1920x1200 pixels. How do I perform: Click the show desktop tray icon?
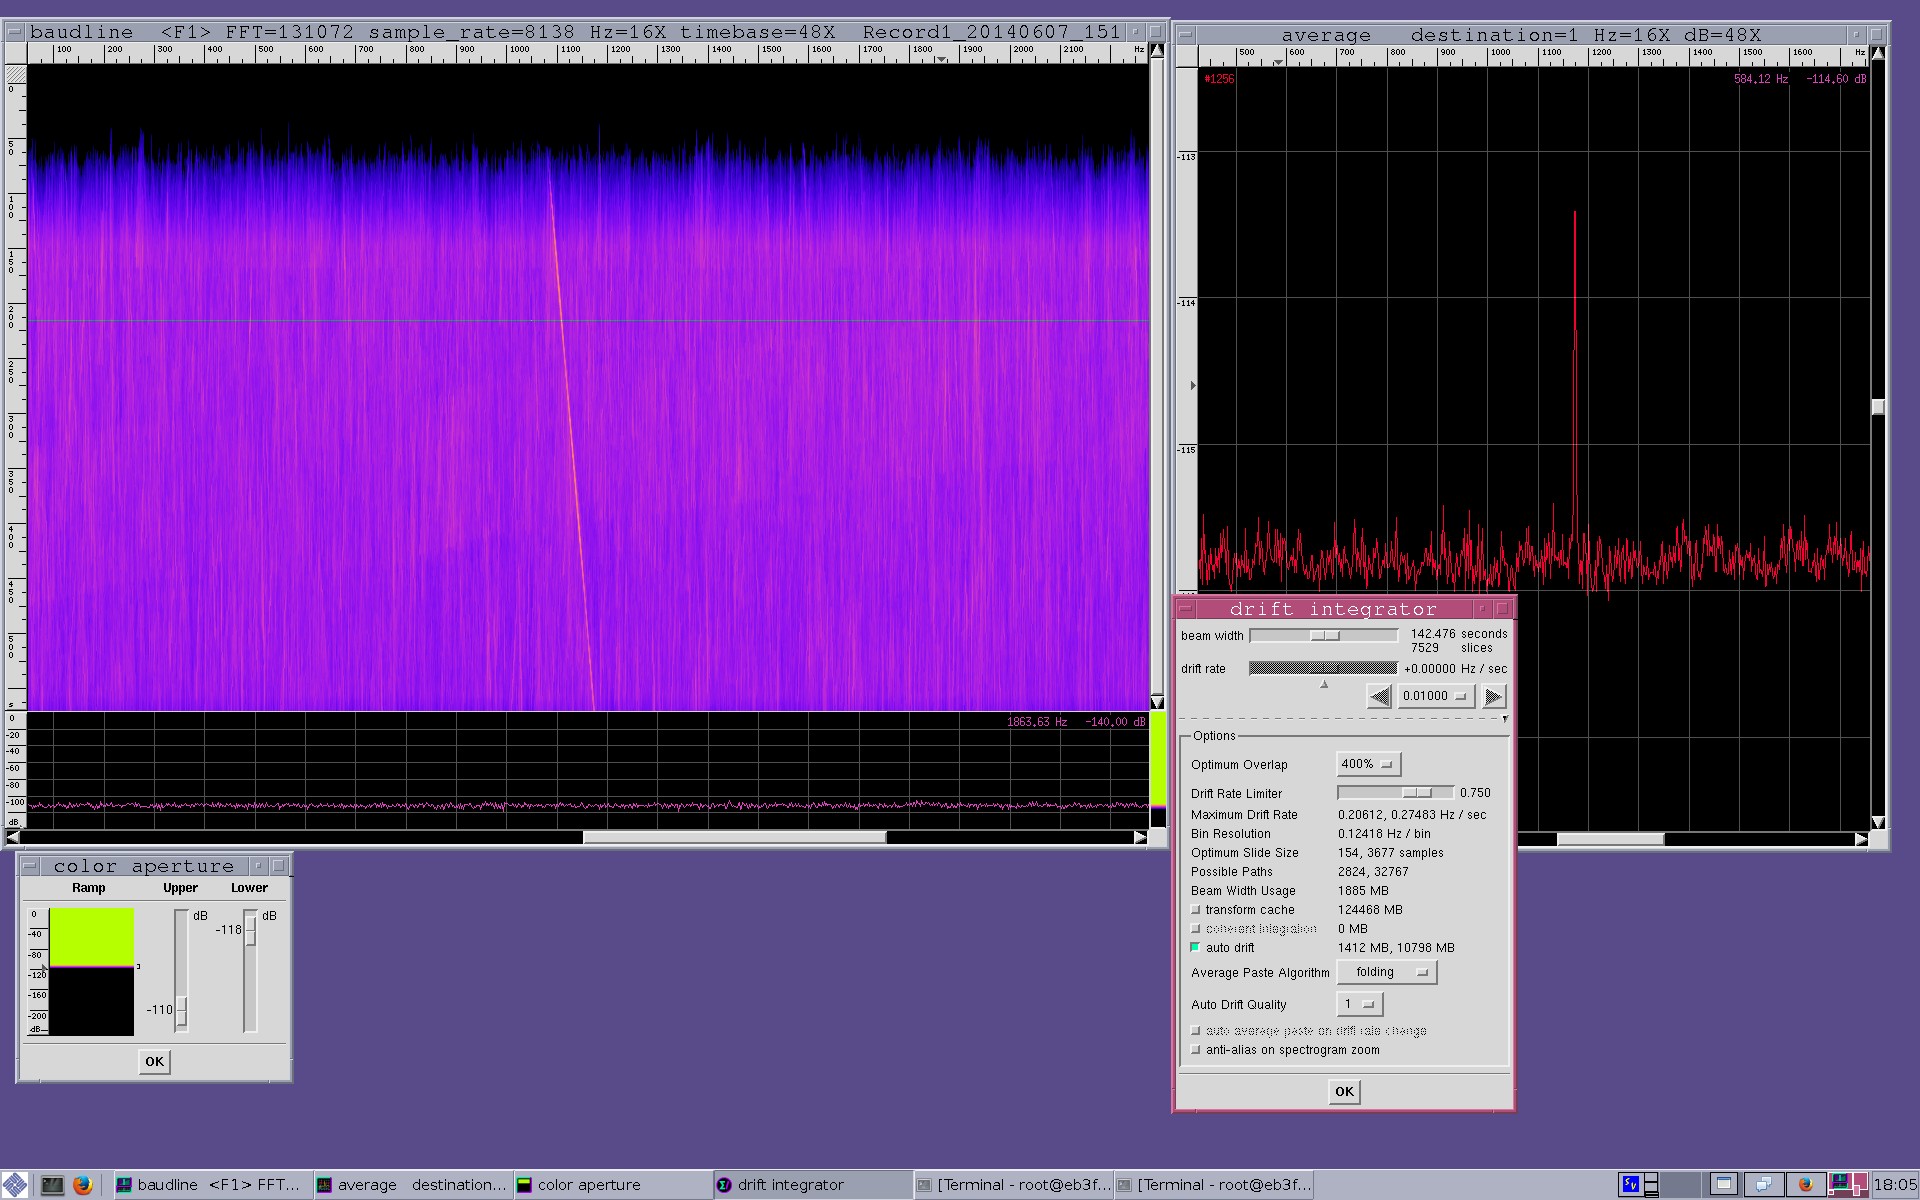[x=1763, y=1185]
